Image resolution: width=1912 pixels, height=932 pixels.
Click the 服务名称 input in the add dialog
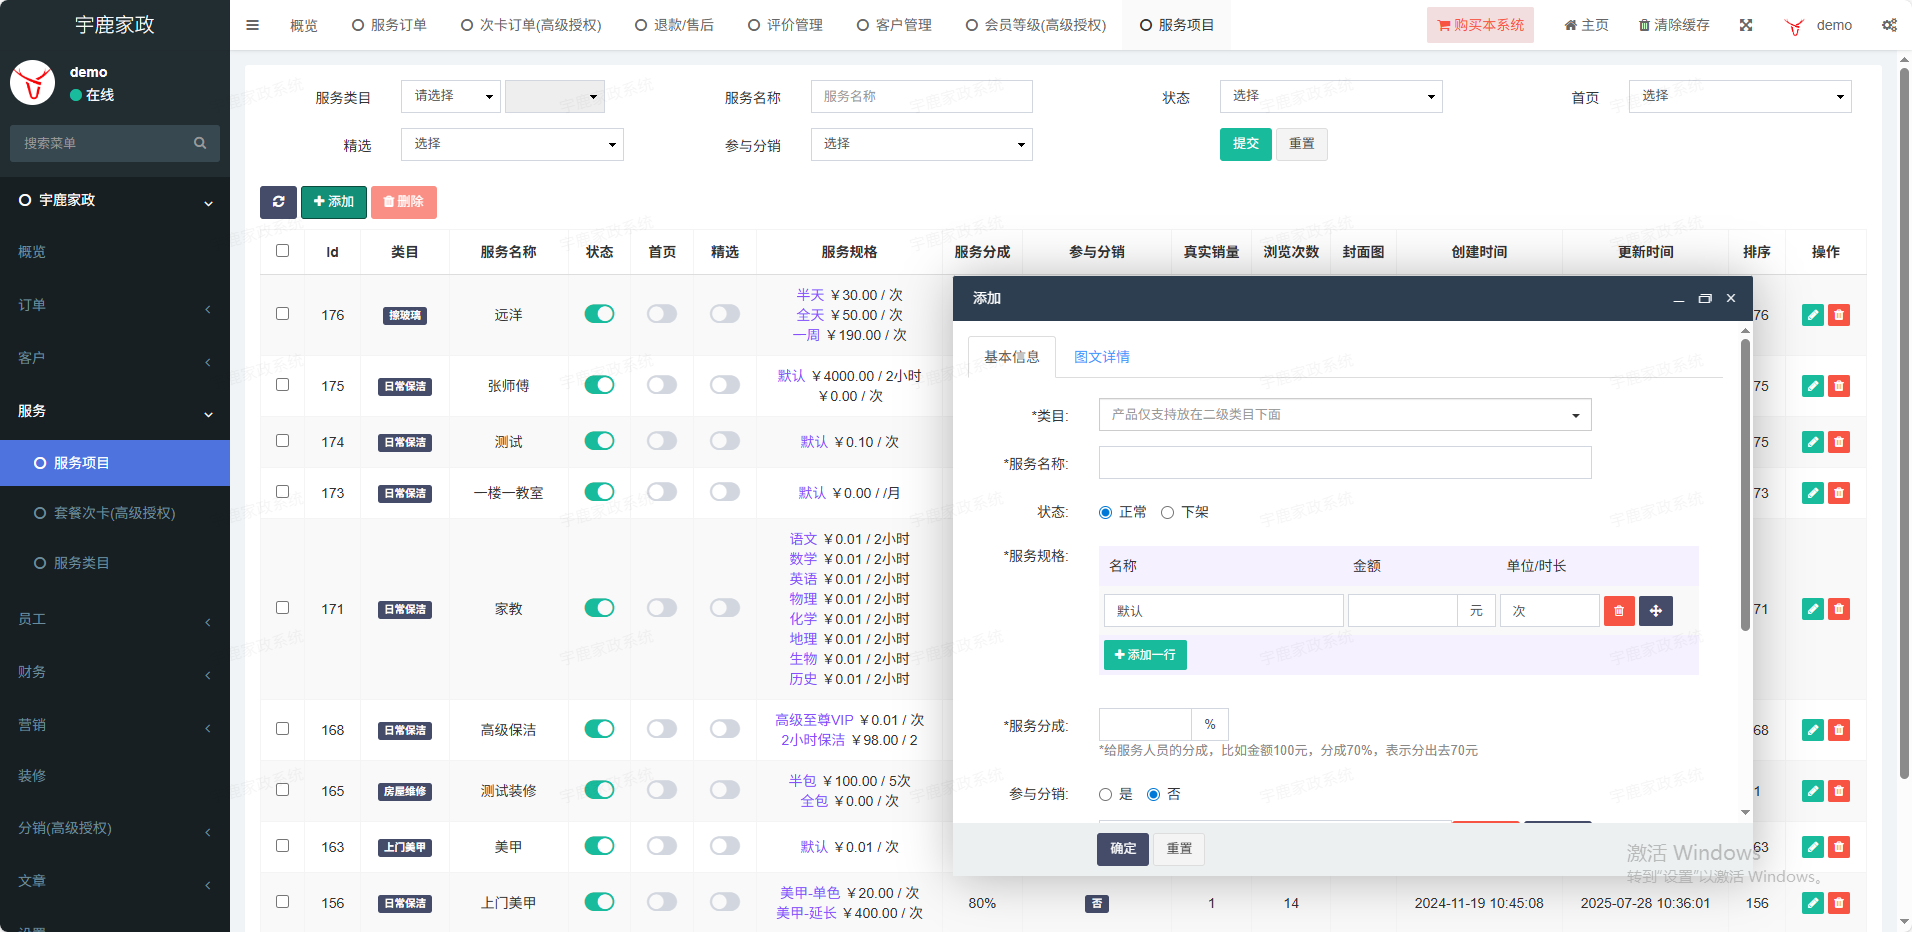pos(1344,463)
